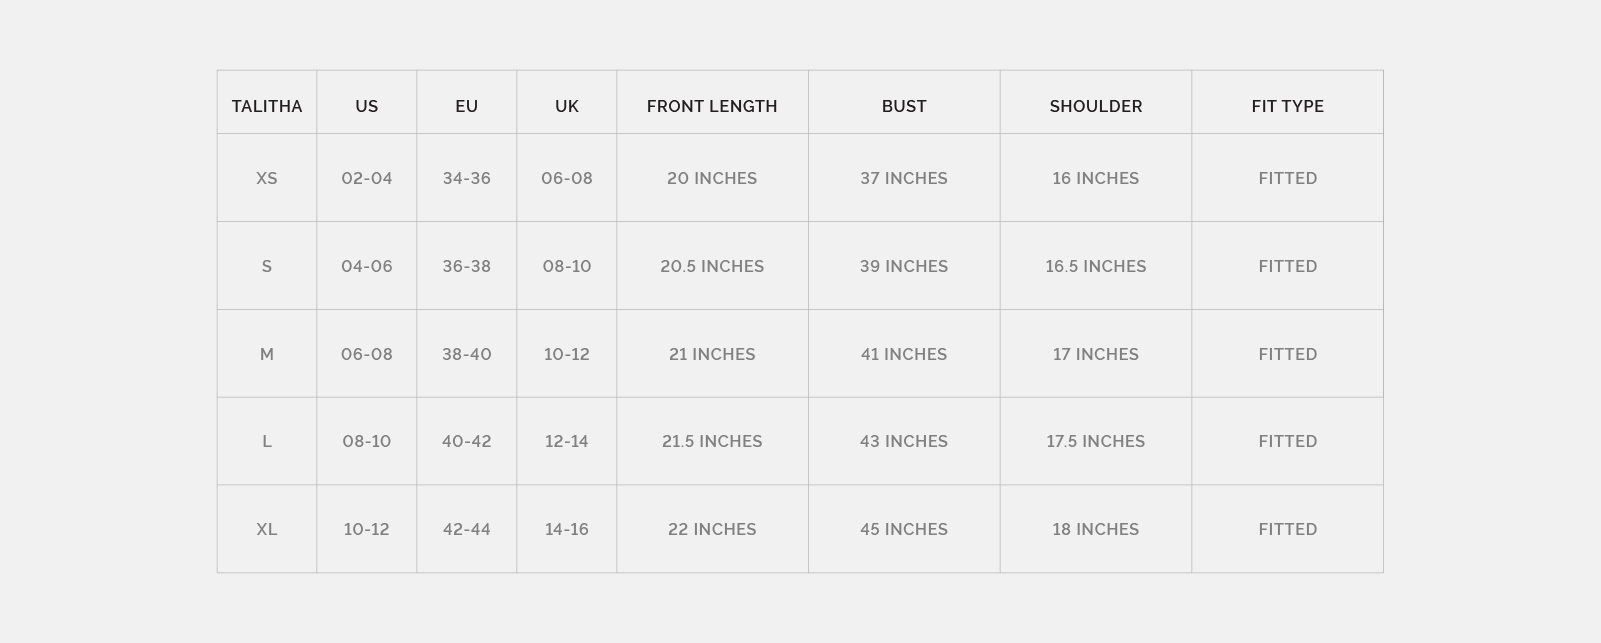This screenshot has height=643, width=1601.
Task: Select the SHOULDER column header
Action: tap(1096, 106)
